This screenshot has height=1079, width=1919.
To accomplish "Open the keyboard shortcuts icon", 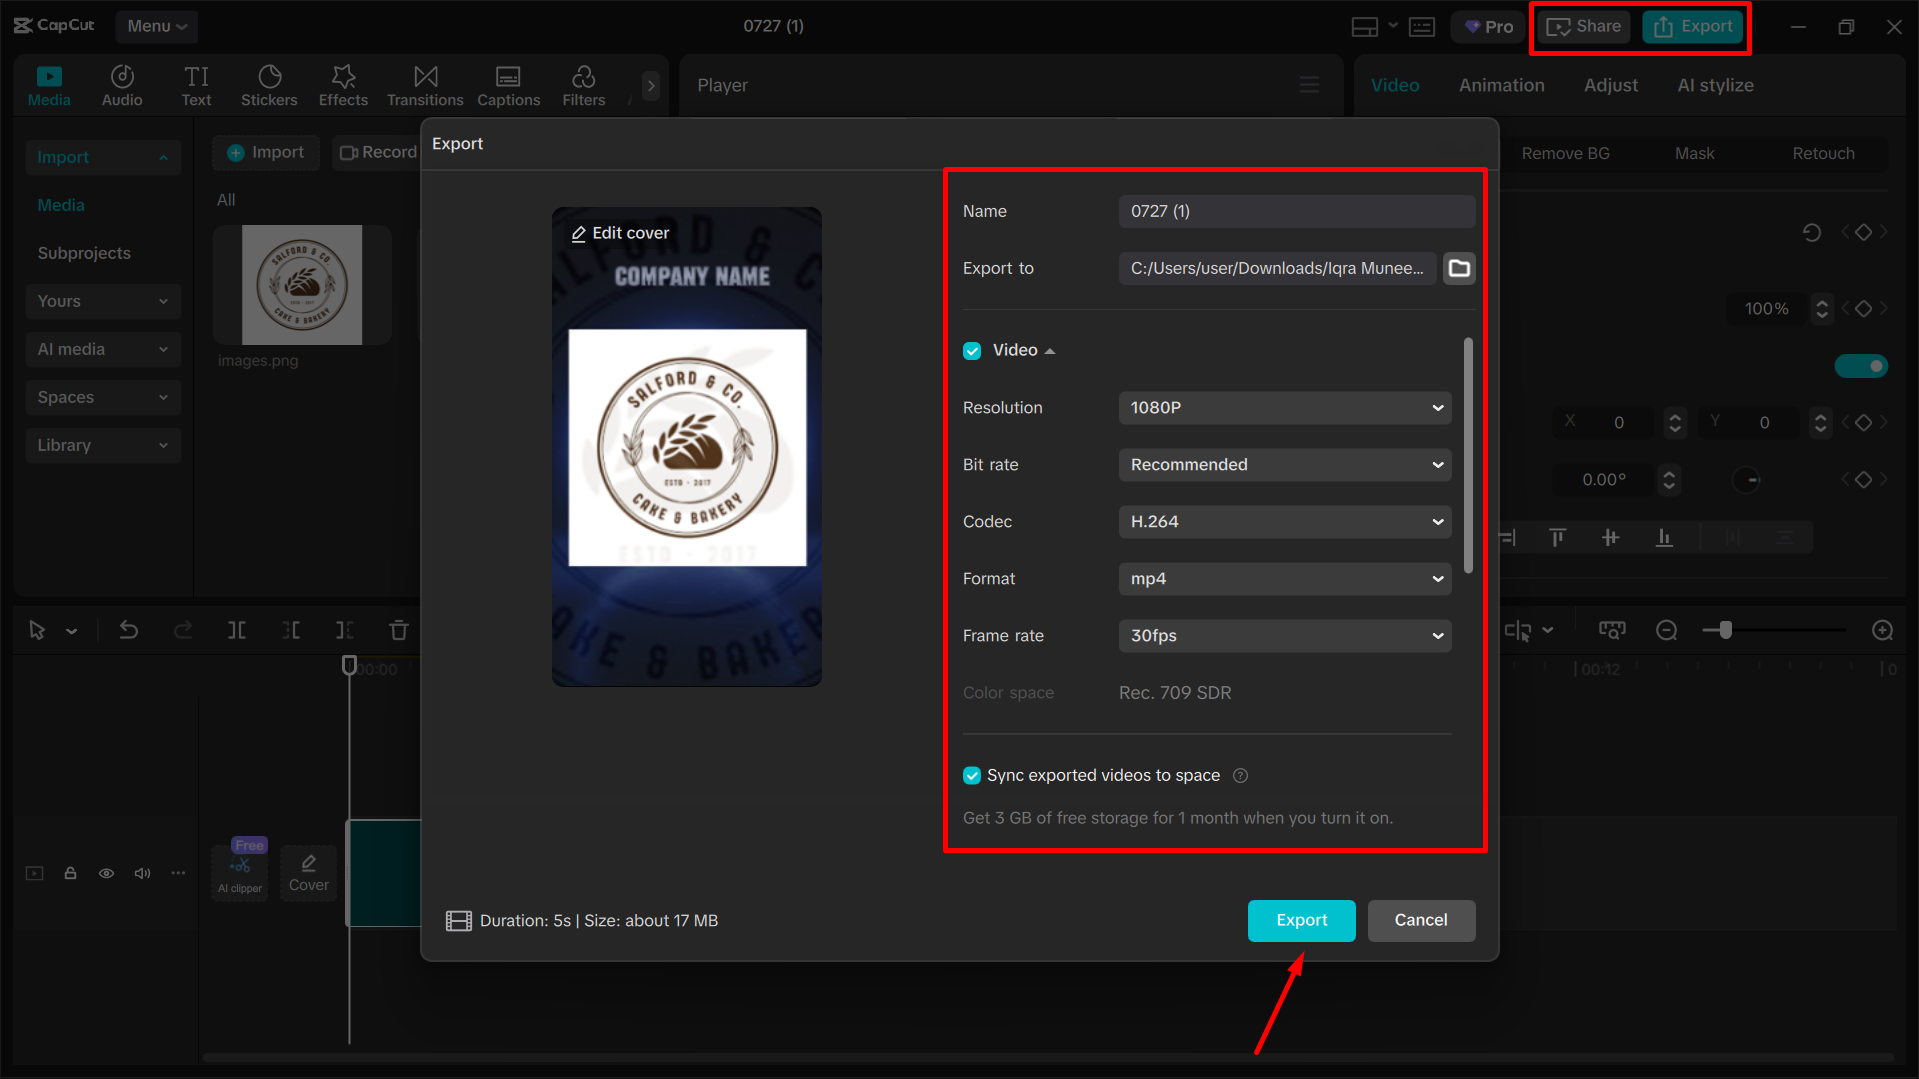I will [1422, 27].
